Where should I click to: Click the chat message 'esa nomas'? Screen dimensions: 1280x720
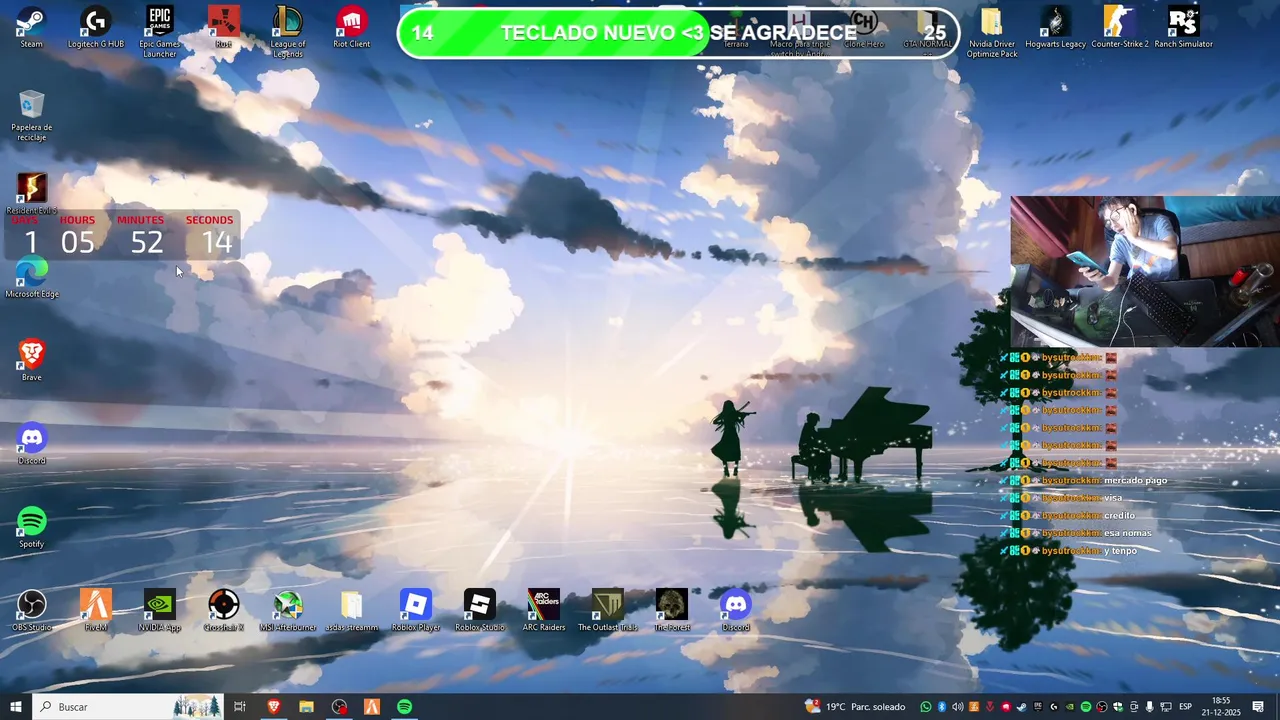(x=1127, y=533)
